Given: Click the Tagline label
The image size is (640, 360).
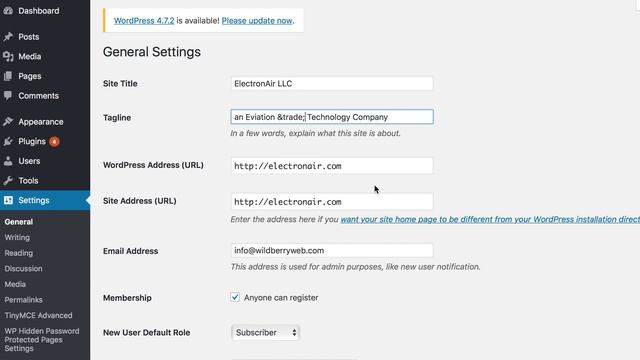Looking at the screenshot, I should point(117,118).
